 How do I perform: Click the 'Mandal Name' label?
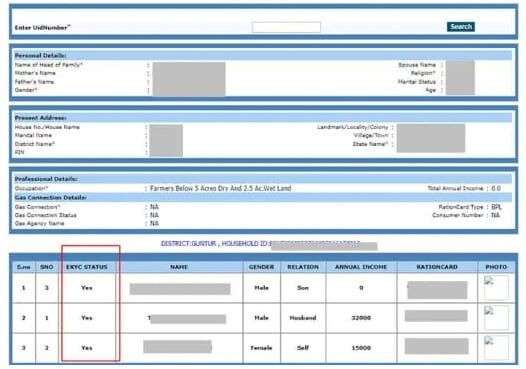(x=33, y=135)
